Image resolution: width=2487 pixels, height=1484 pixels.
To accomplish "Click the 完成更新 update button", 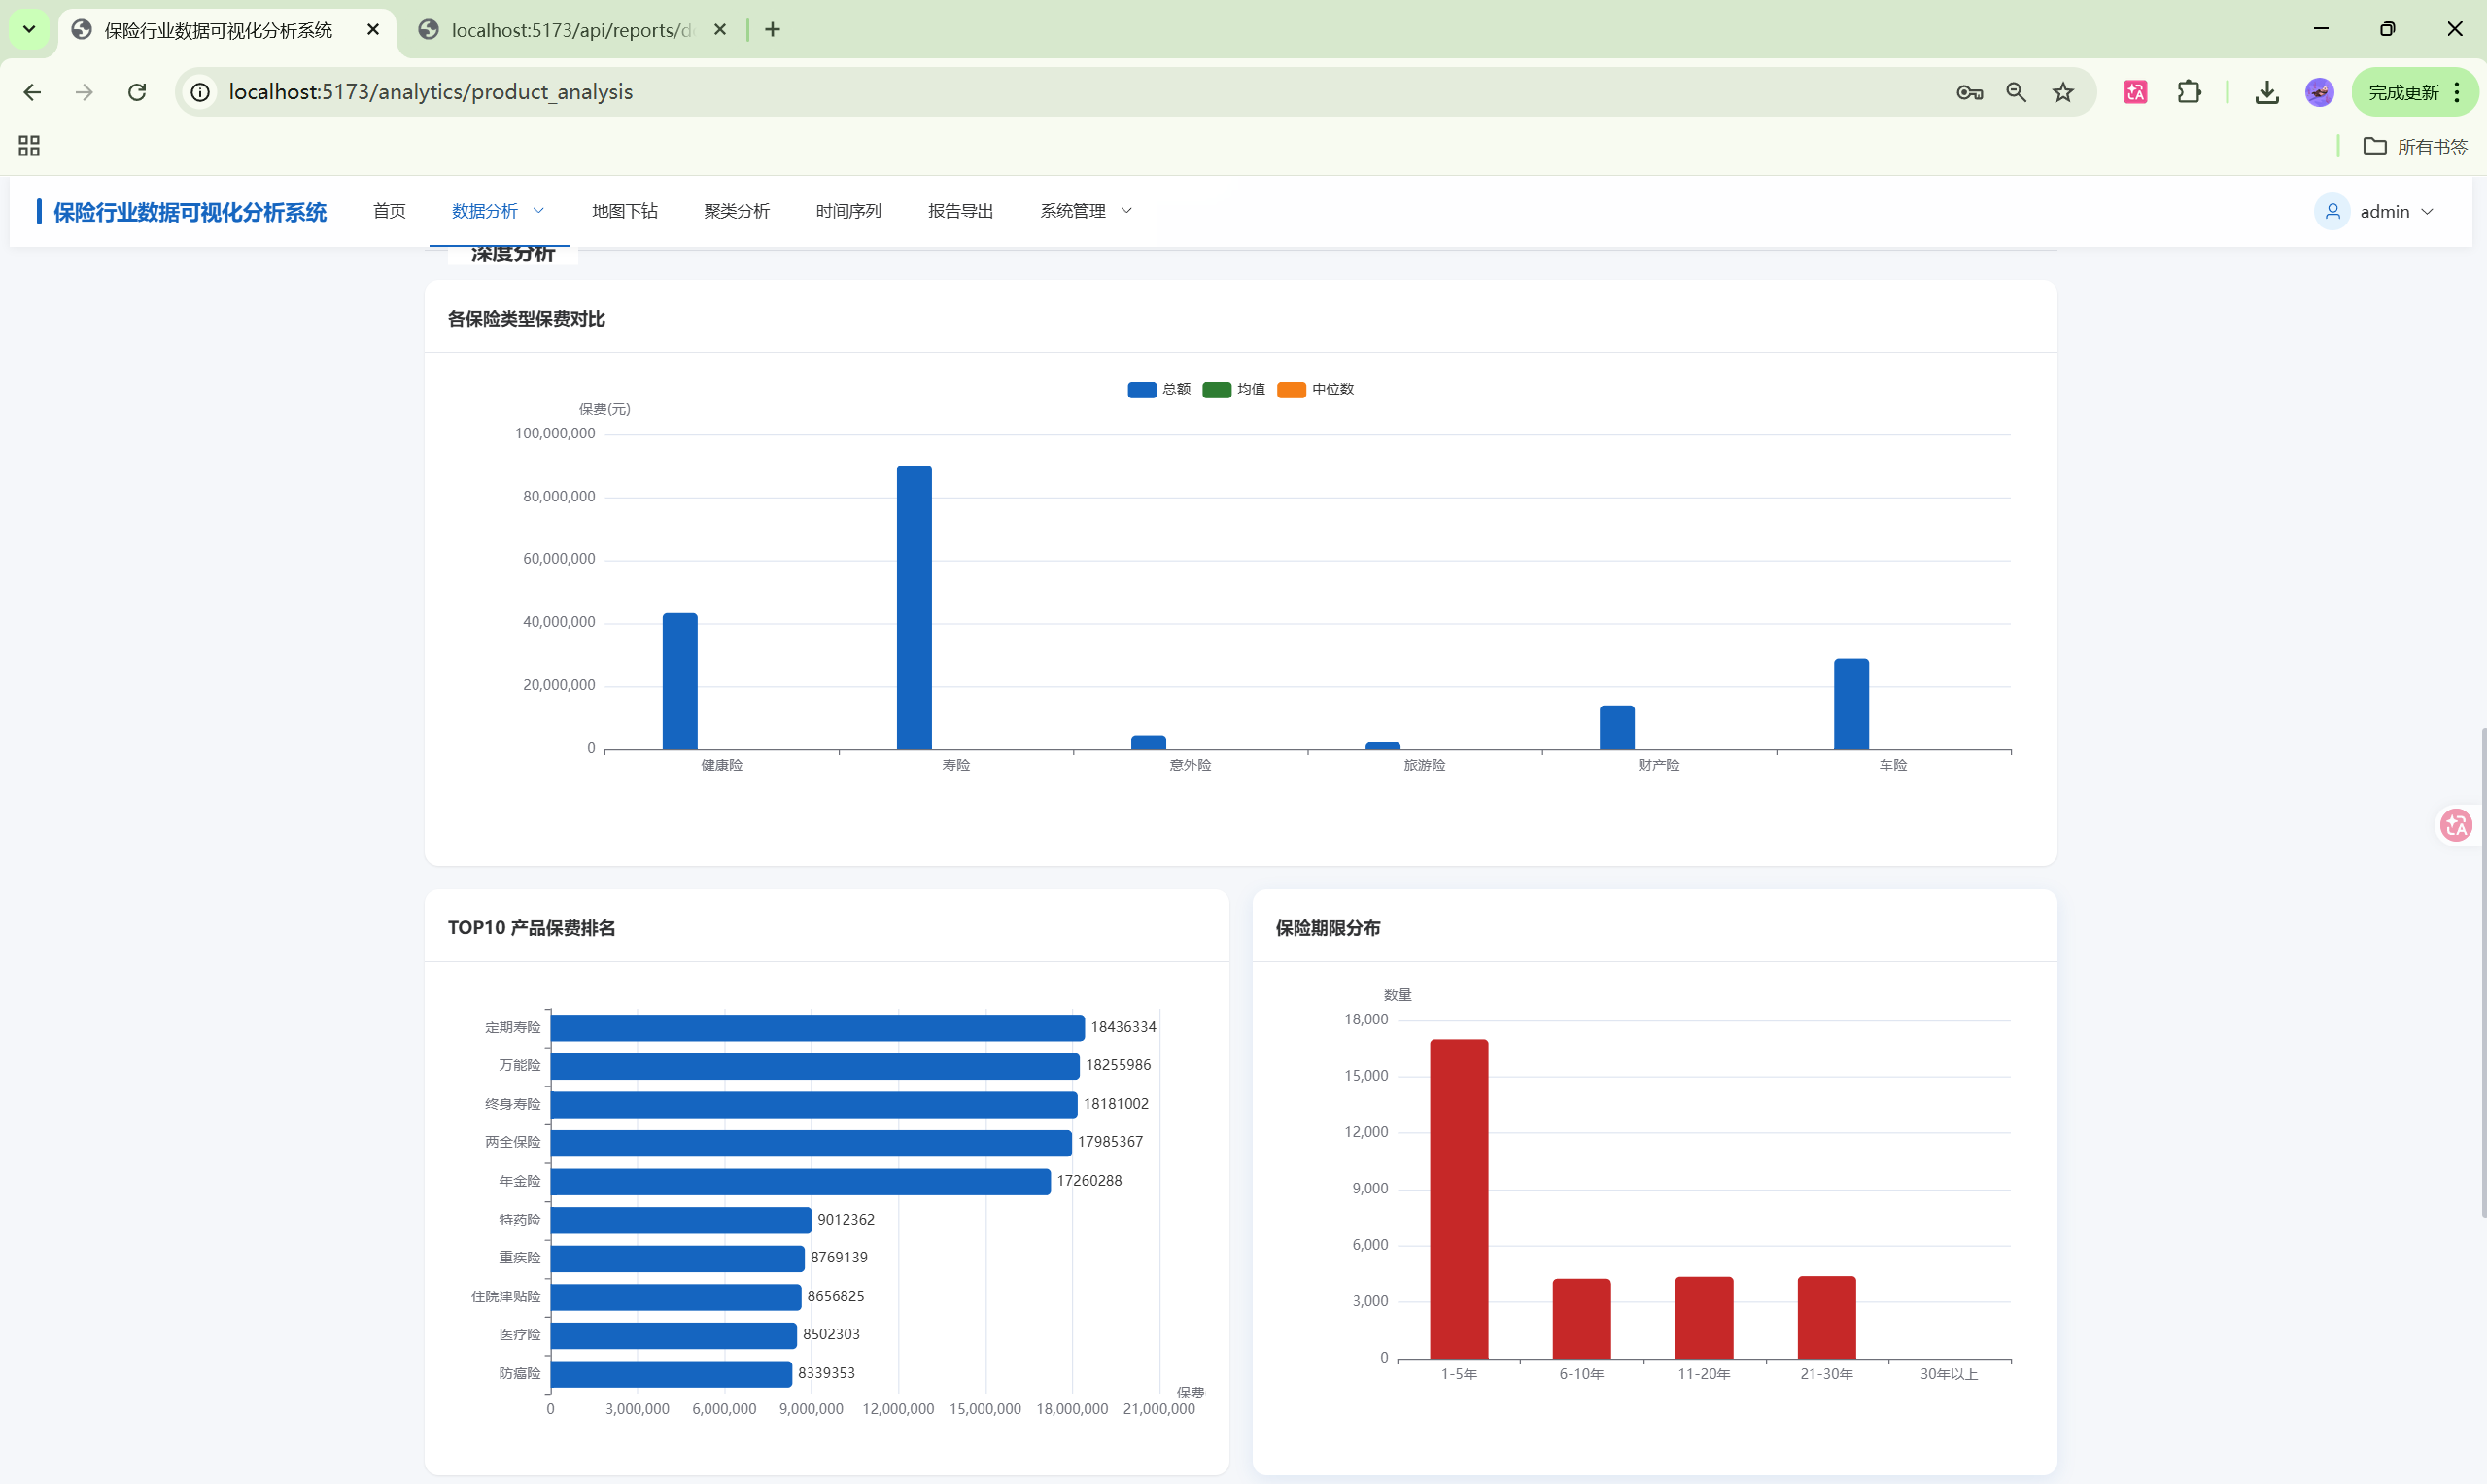I will tap(2403, 92).
